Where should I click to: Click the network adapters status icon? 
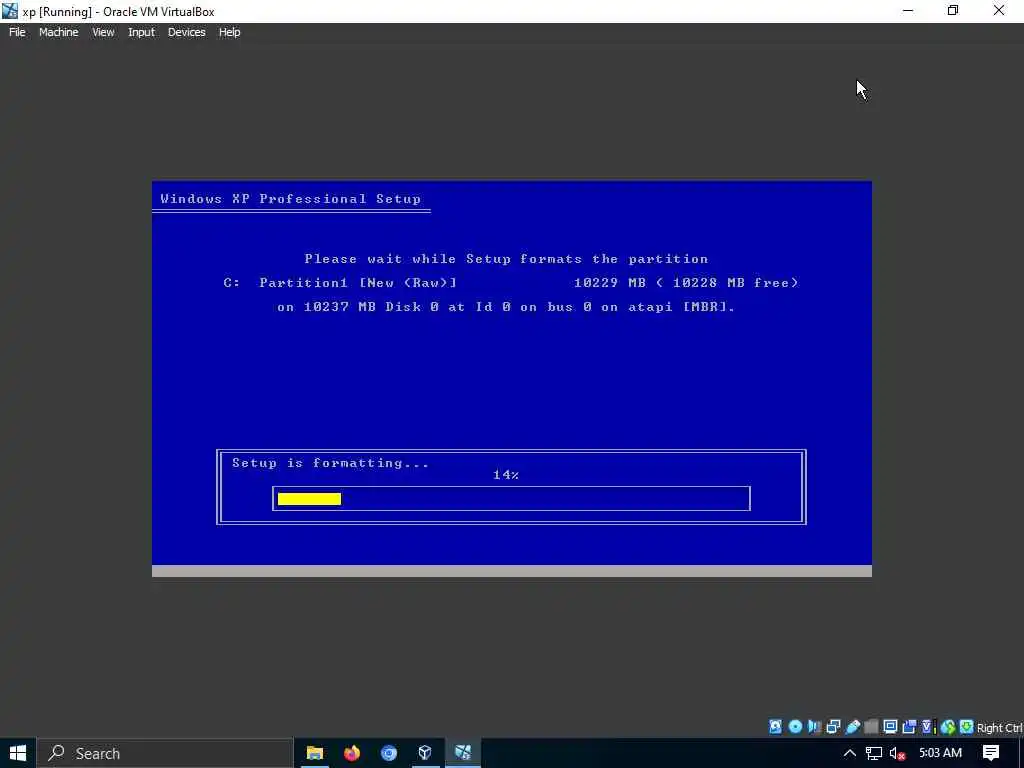pyautogui.click(x=833, y=727)
